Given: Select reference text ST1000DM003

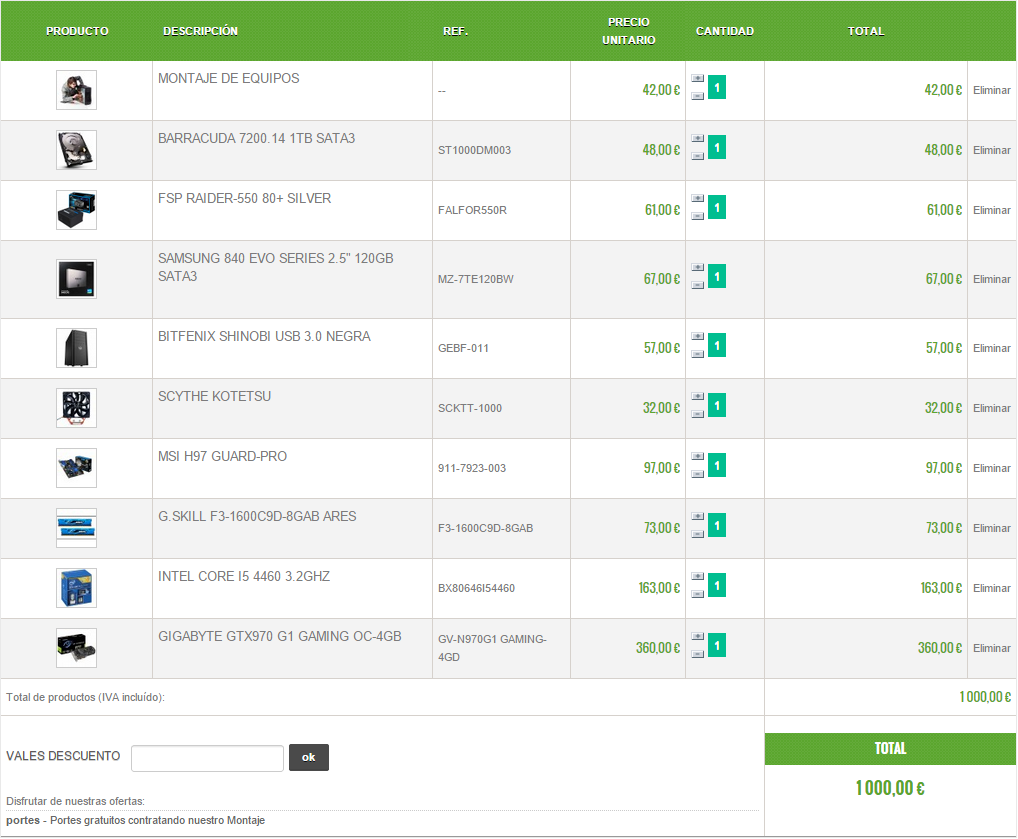Looking at the screenshot, I should (x=474, y=150).
